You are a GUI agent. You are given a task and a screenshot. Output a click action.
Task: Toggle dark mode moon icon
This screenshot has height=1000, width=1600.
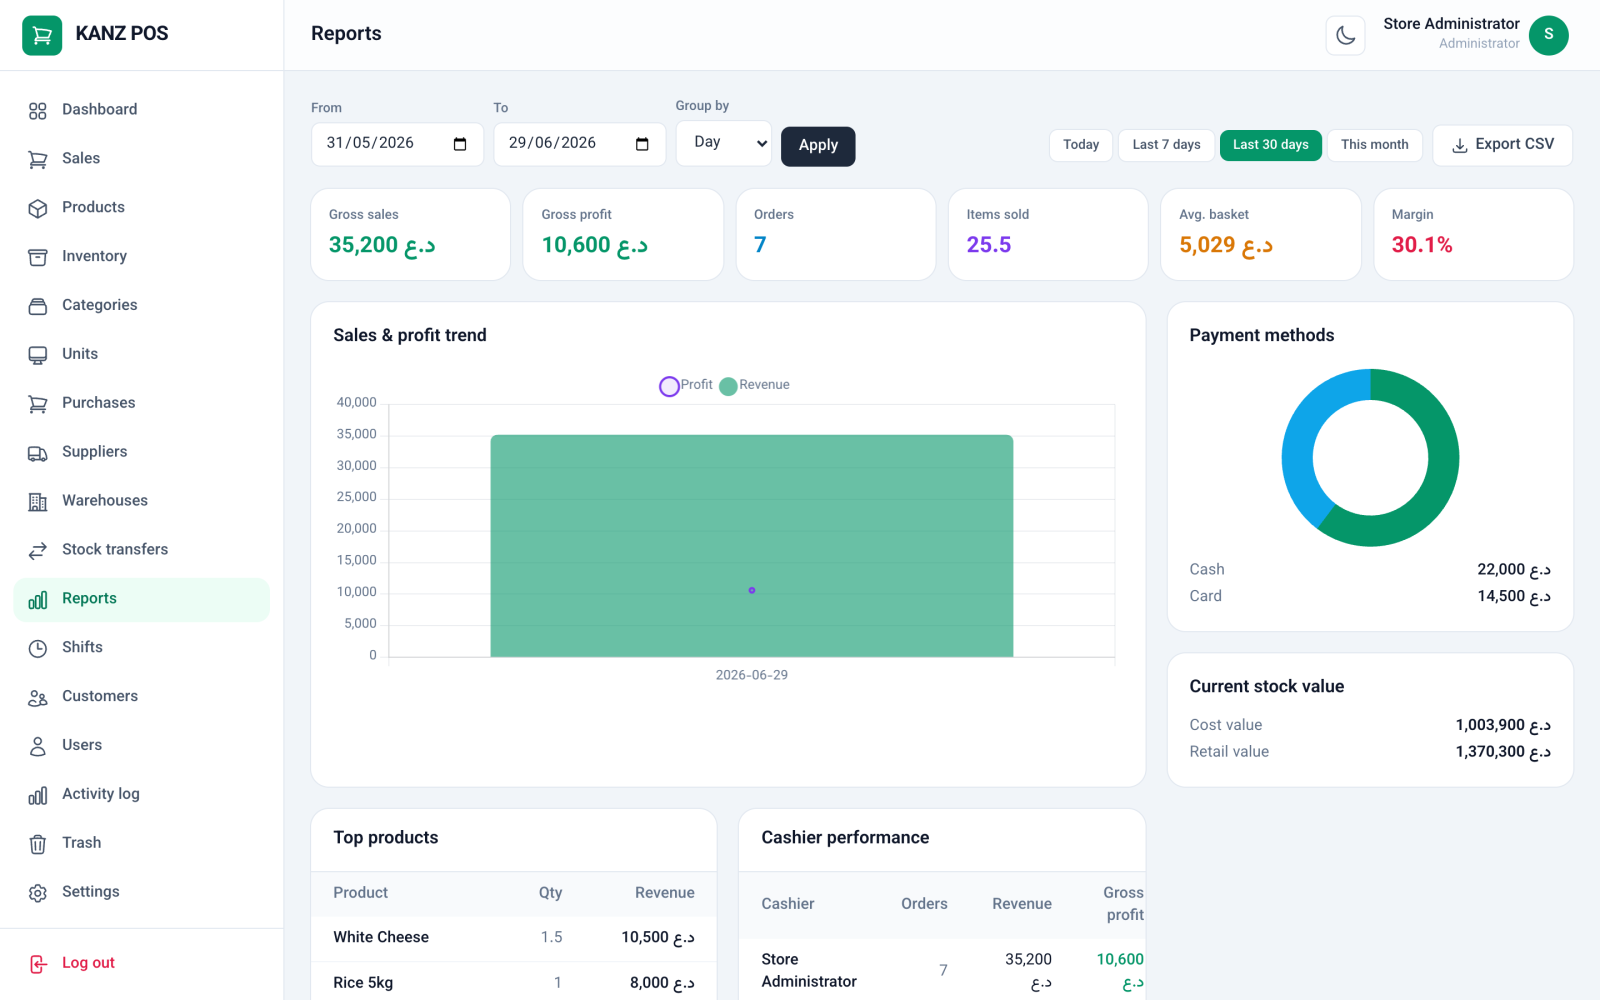coord(1345,36)
